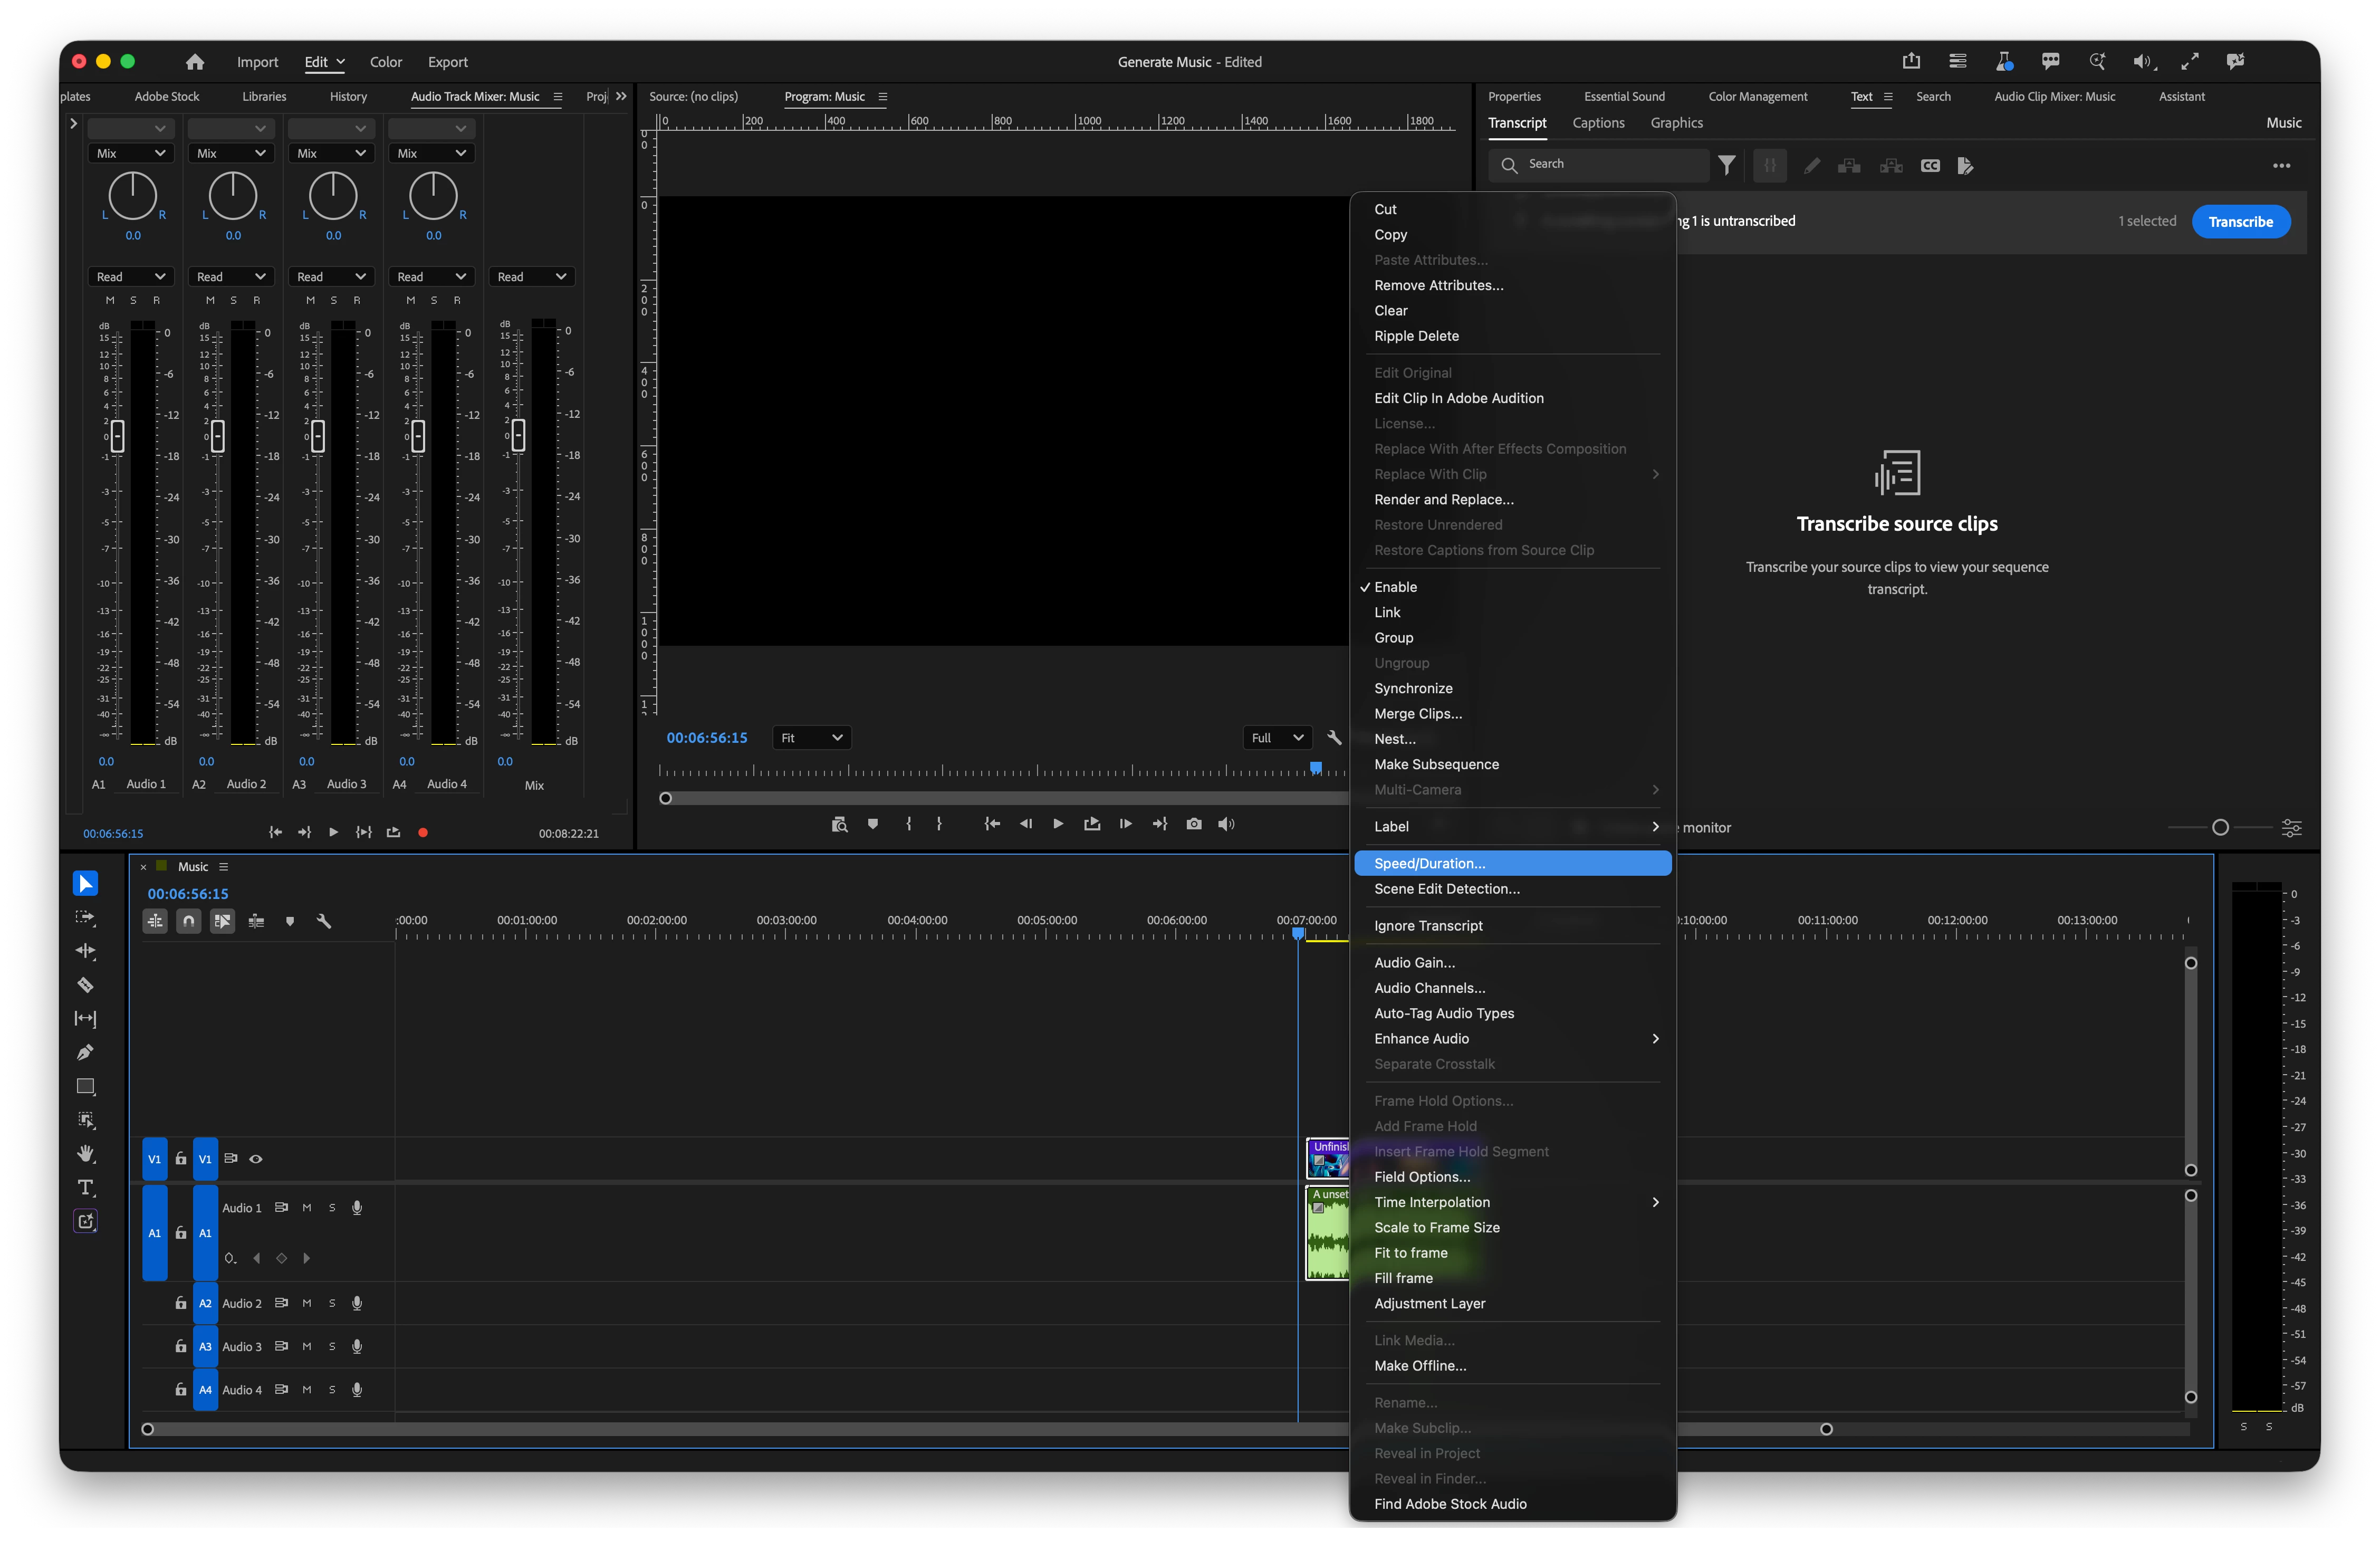
Task: Open the Export page
Action: pyautogui.click(x=447, y=62)
